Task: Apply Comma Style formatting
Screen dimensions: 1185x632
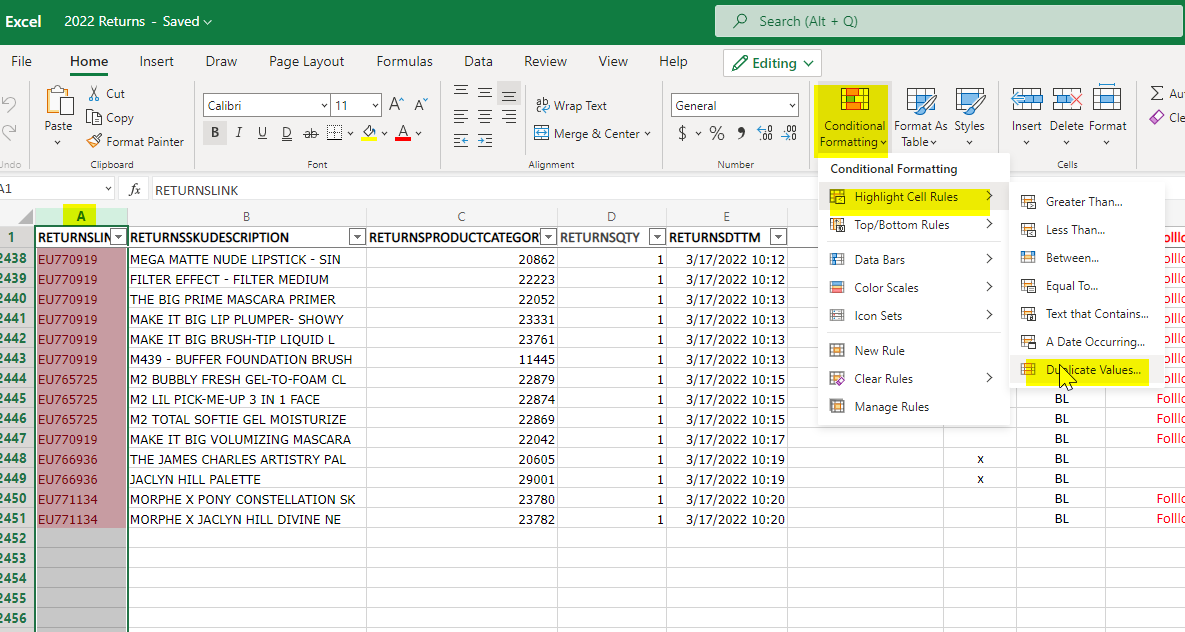Action: point(741,134)
